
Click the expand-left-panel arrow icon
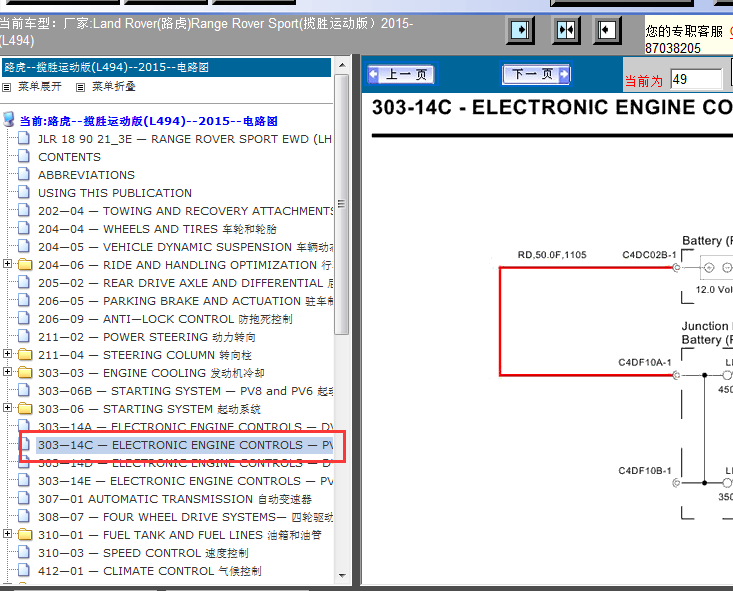click(x=607, y=31)
